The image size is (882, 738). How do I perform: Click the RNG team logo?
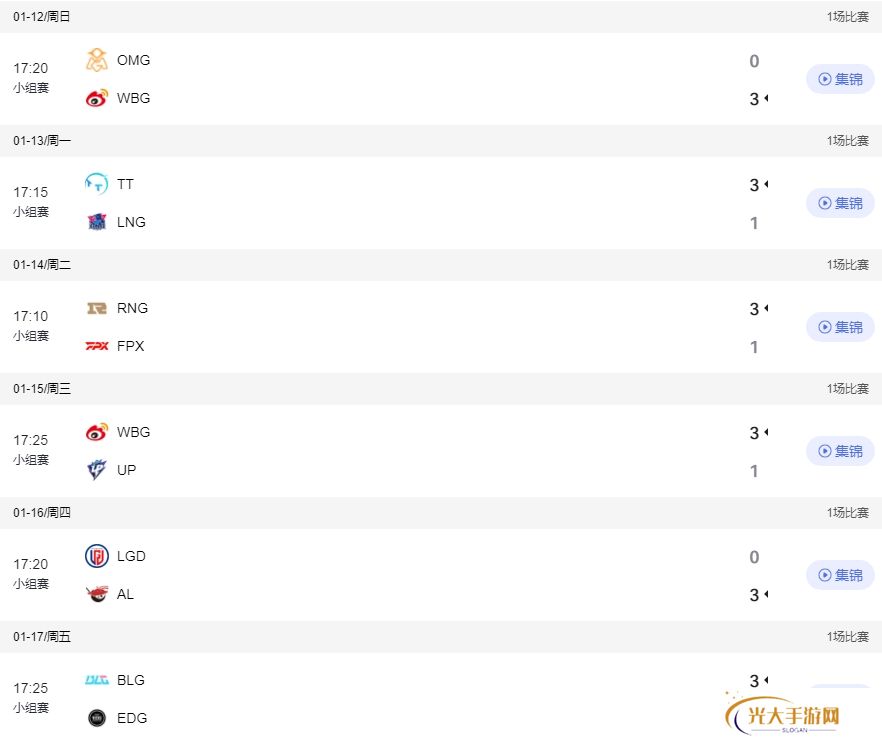[x=97, y=308]
